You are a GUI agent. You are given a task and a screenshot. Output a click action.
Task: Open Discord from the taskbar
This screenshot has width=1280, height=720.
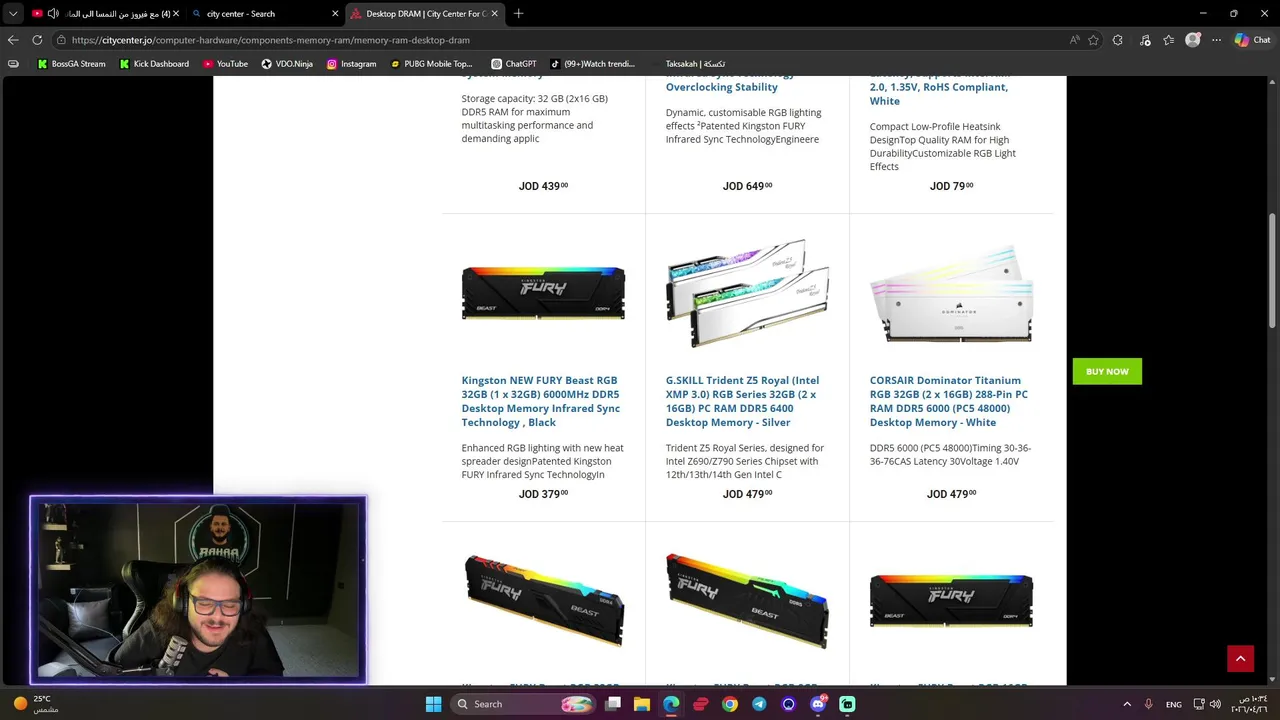point(818,704)
